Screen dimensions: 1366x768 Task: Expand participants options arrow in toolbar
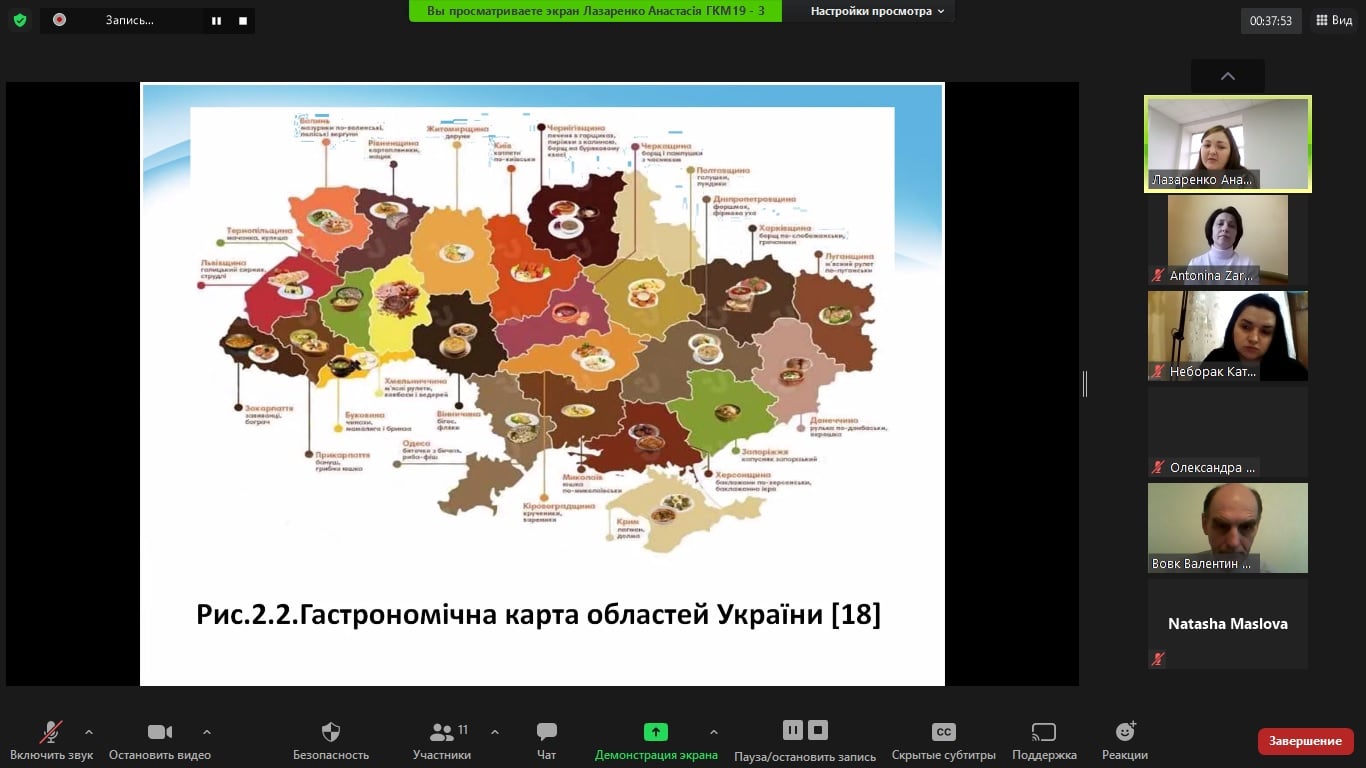495,732
